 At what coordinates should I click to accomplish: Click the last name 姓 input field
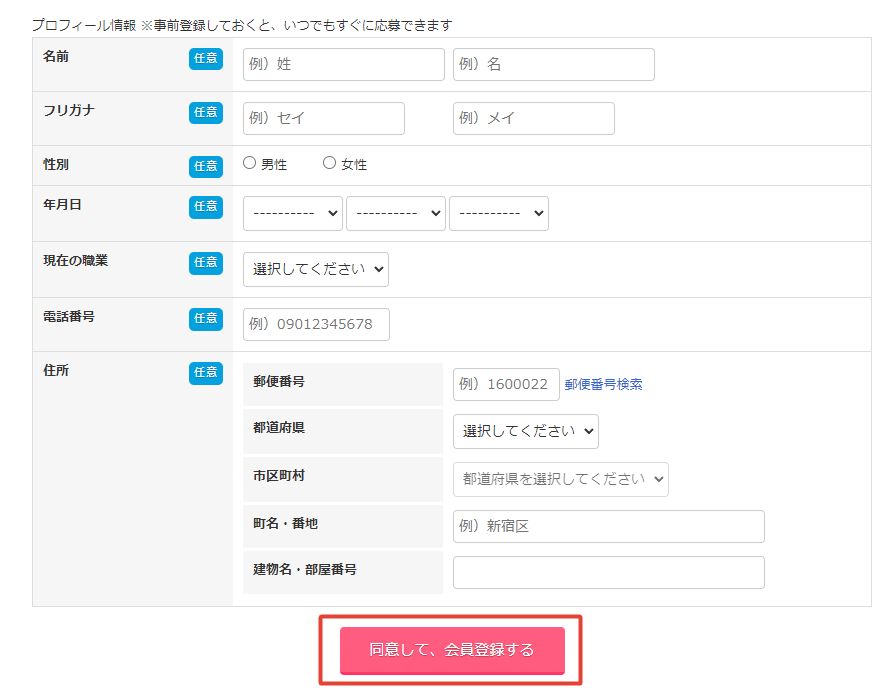click(343, 64)
